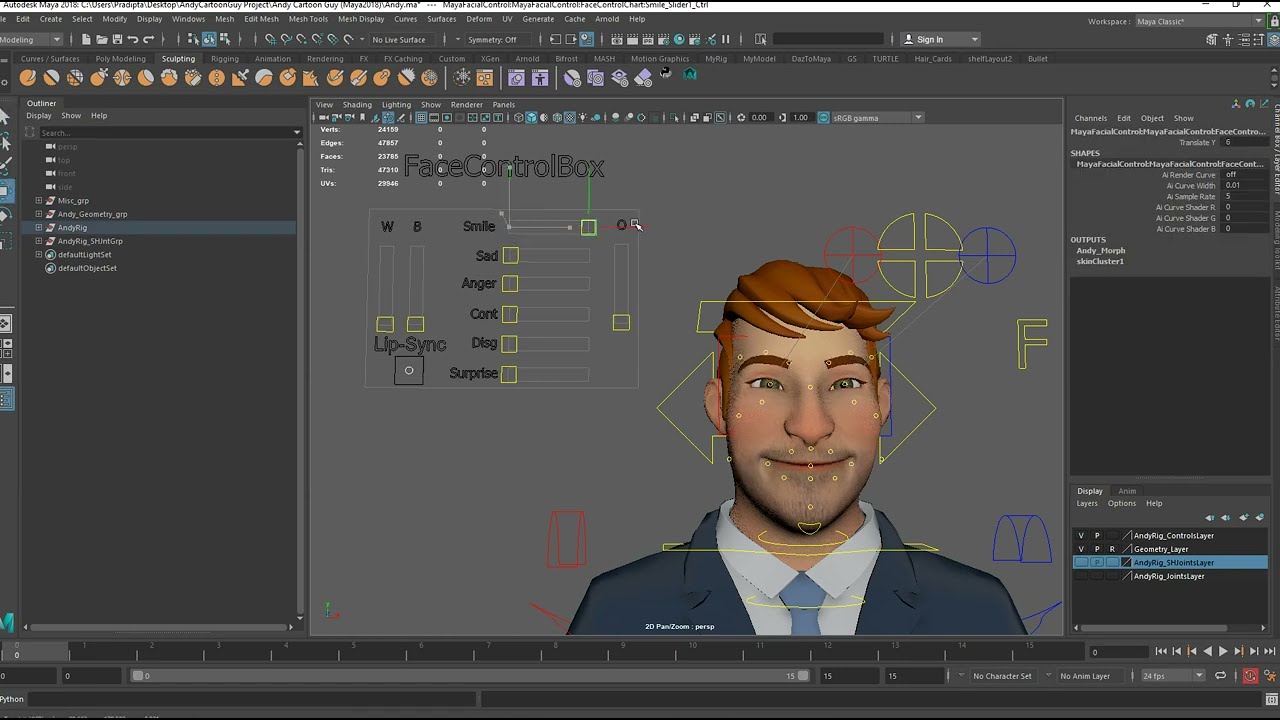Image resolution: width=1280 pixels, height=720 pixels.
Task: Toggle visibility of AndyRig_ControlsLayer
Action: tap(1081, 536)
